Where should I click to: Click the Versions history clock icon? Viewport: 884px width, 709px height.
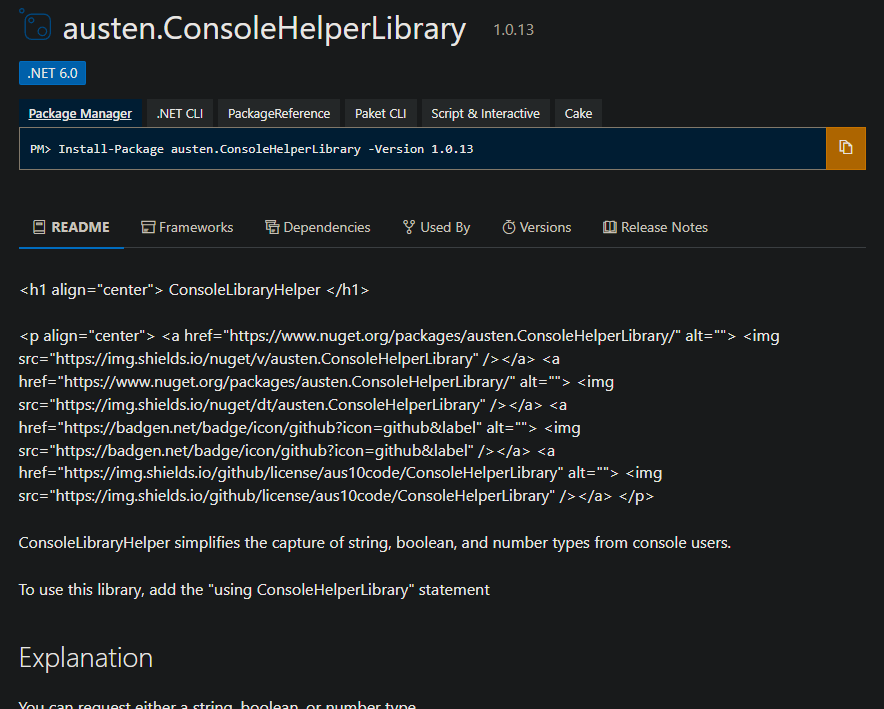coord(507,227)
